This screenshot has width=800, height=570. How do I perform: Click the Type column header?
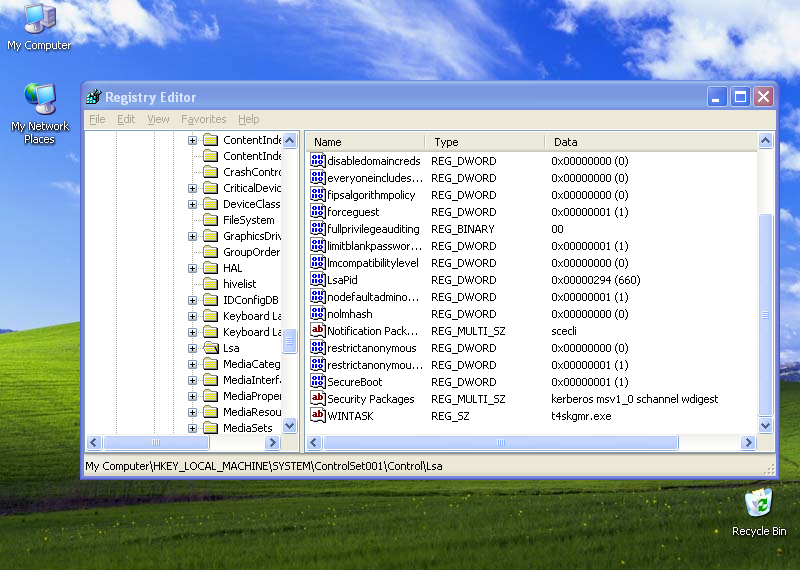[x=485, y=142]
